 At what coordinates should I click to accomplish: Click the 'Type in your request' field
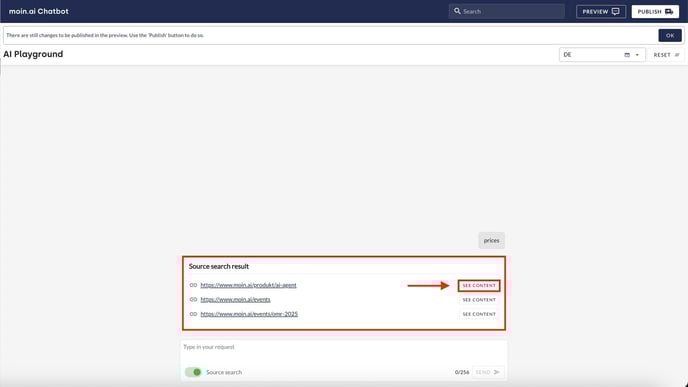344,351
